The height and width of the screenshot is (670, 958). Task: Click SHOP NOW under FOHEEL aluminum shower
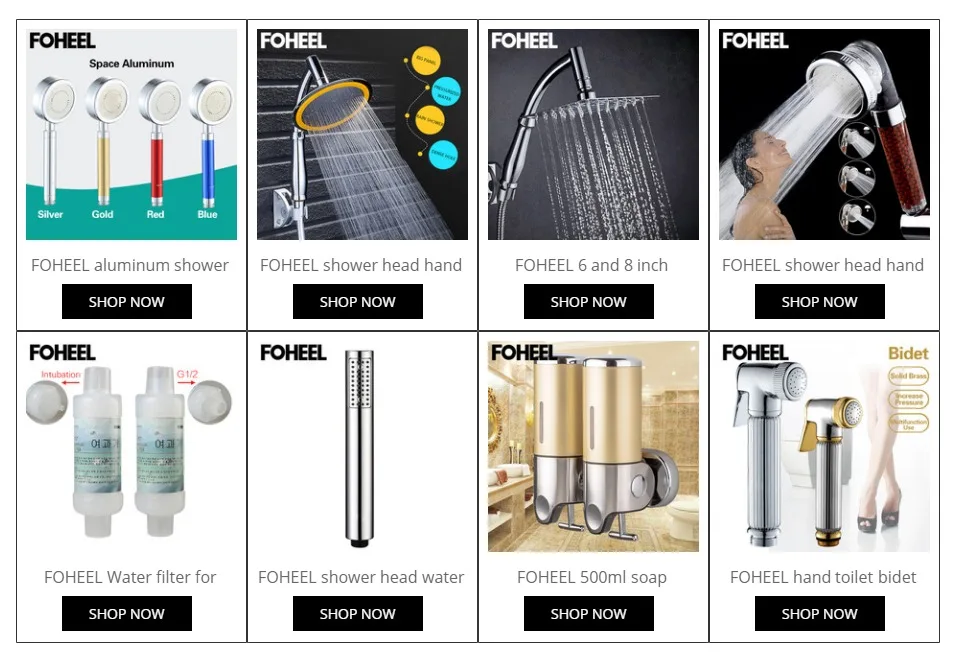point(126,302)
